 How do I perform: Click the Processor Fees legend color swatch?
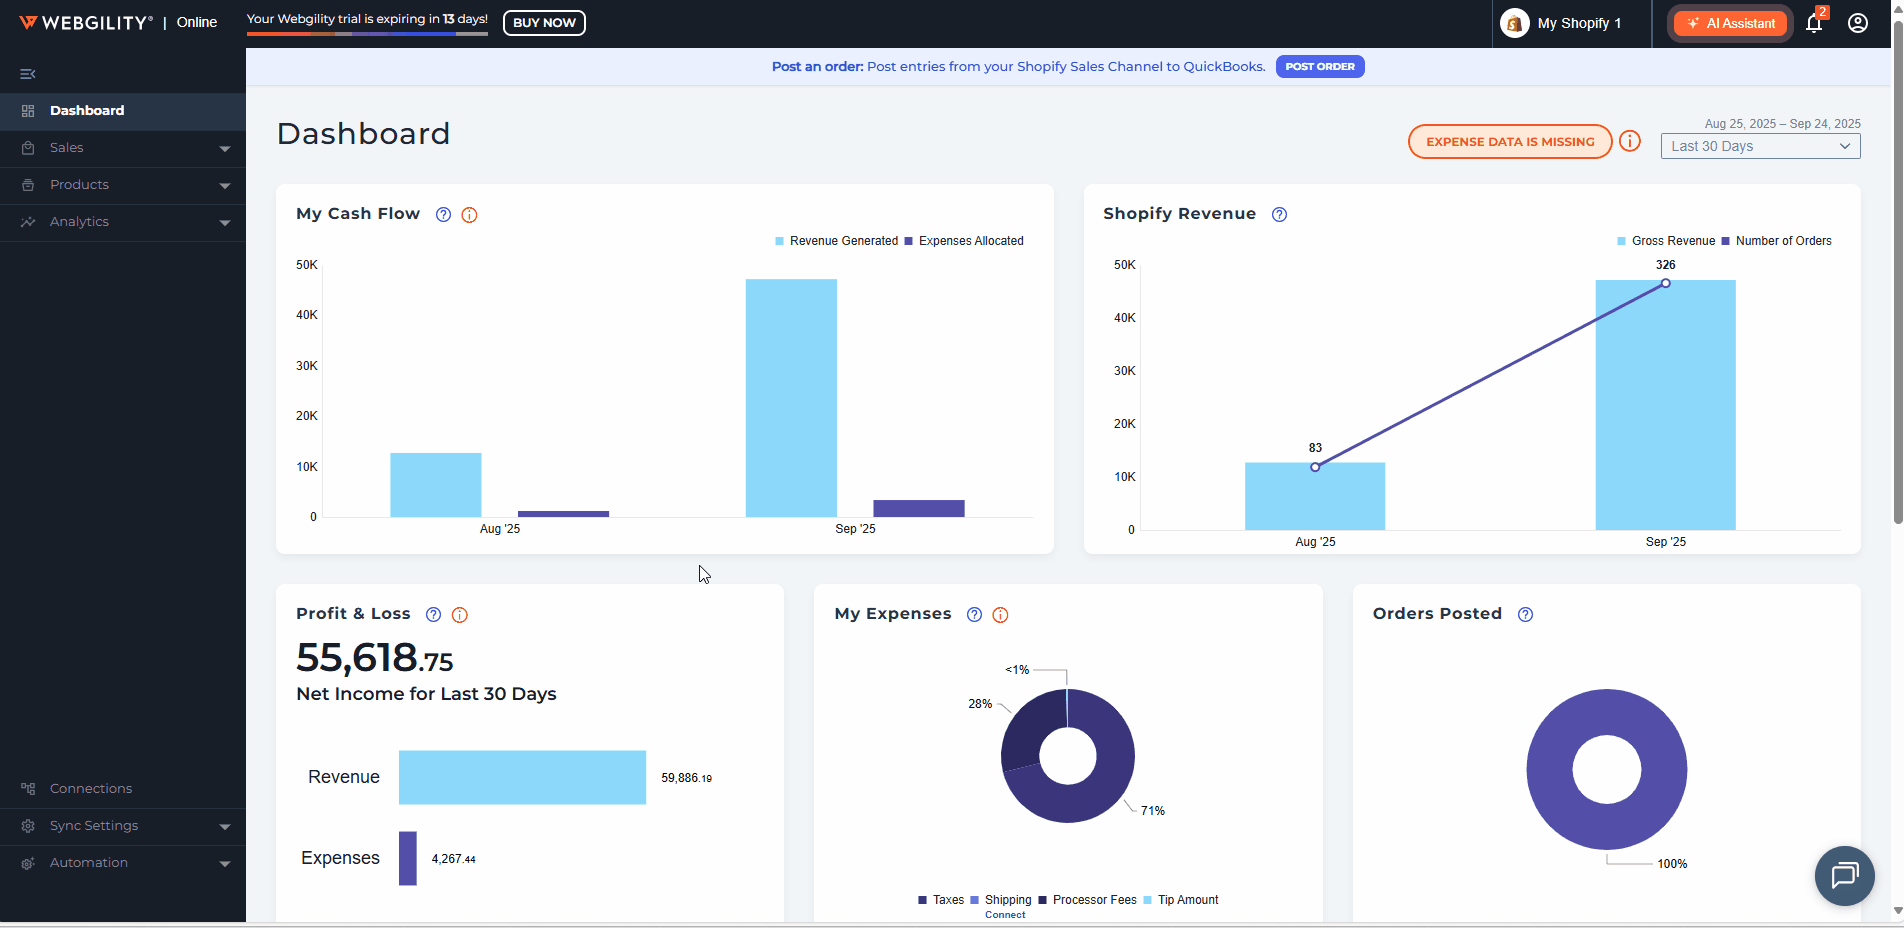[1043, 900]
